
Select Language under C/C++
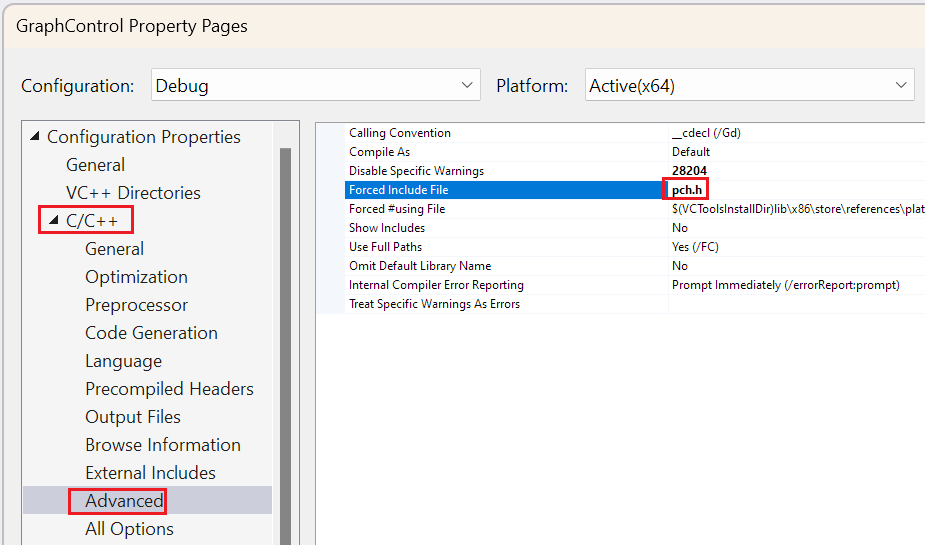click(x=123, y=361)
